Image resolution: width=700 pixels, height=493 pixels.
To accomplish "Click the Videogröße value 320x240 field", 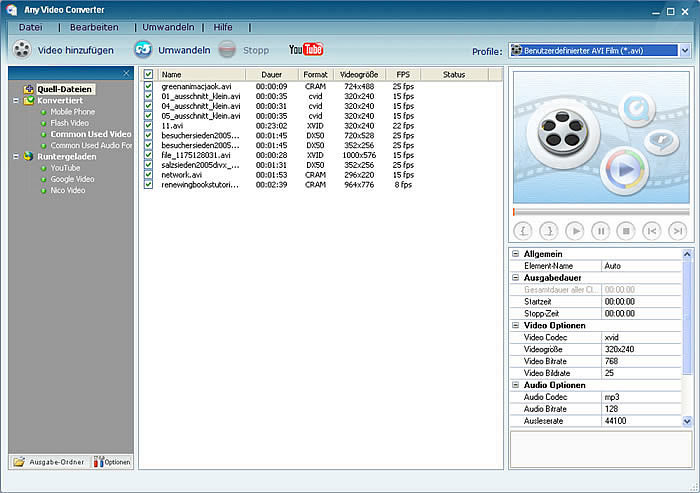I will (x=641, y=349).
